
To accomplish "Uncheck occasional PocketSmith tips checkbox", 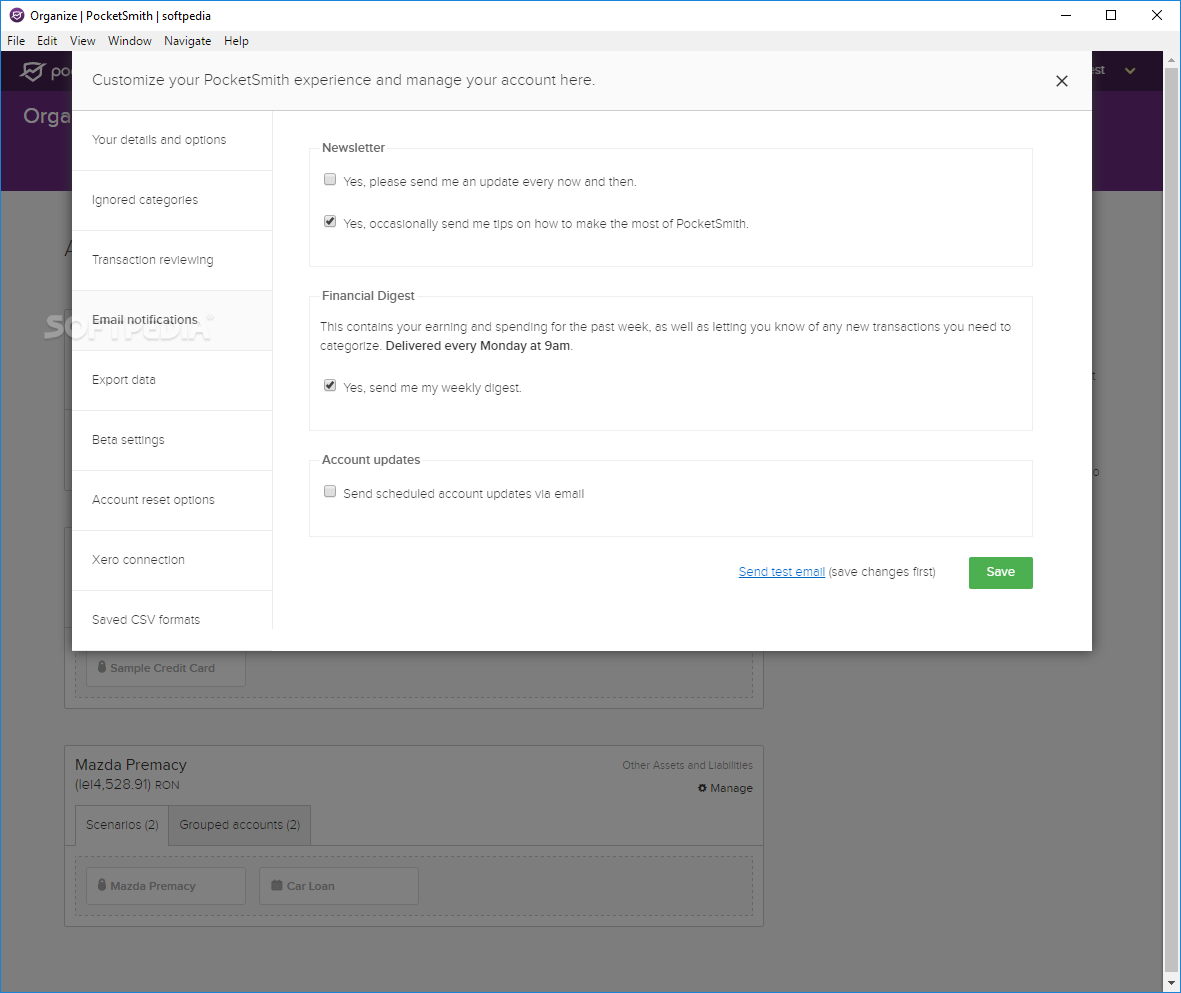I will pyautogui.click(x=330, y=222).
